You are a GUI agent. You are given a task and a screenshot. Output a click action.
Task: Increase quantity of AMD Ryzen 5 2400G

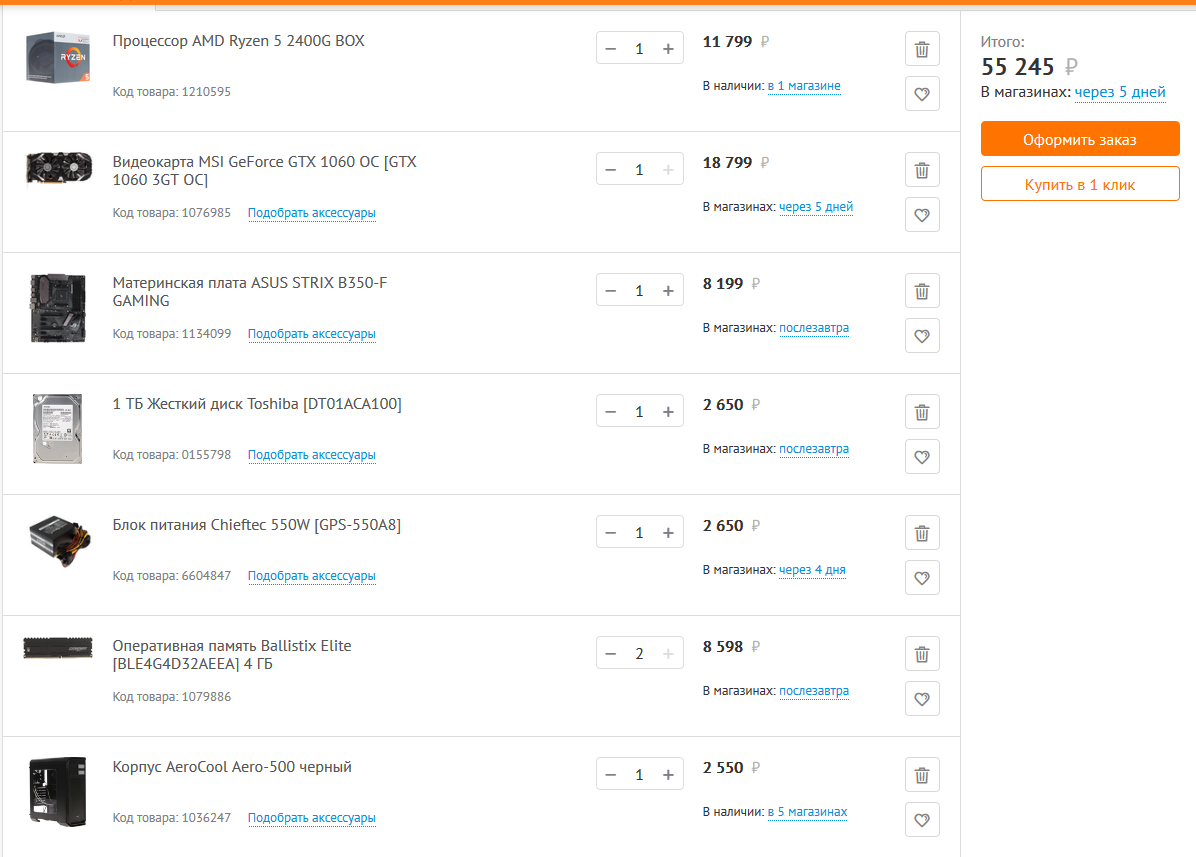coord(668,49)
